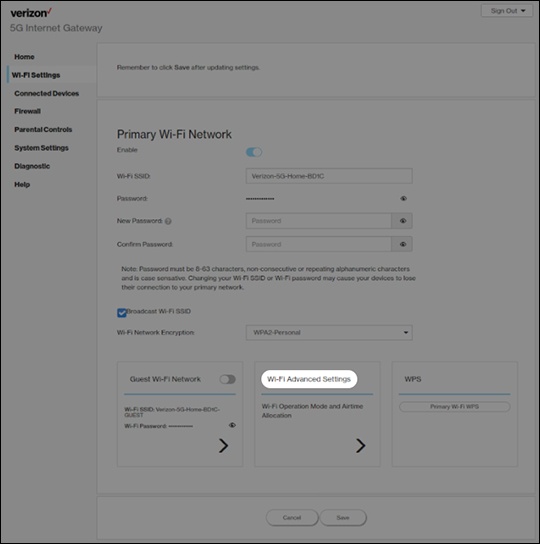
Task: Go to Home in sidebar
Action: [24, 57]
